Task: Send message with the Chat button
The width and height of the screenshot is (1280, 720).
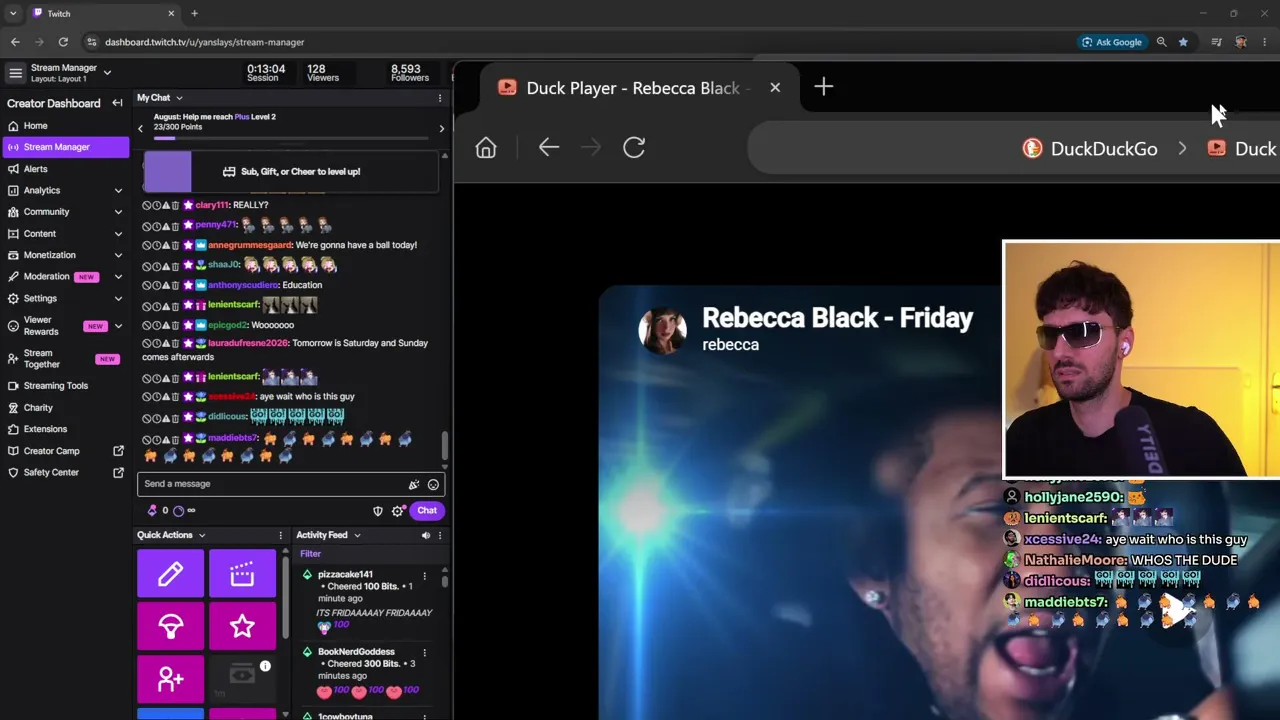Action: pos(427,511)
